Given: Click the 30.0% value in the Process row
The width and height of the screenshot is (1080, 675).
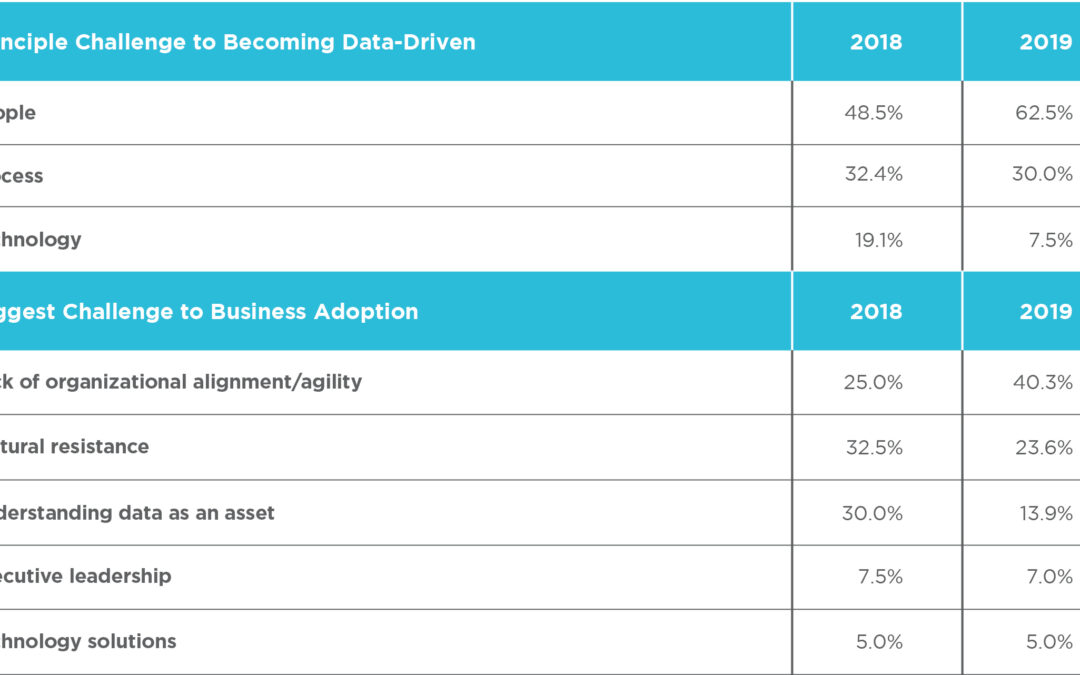Looking at the screenshot, I should coord(1043,175).
